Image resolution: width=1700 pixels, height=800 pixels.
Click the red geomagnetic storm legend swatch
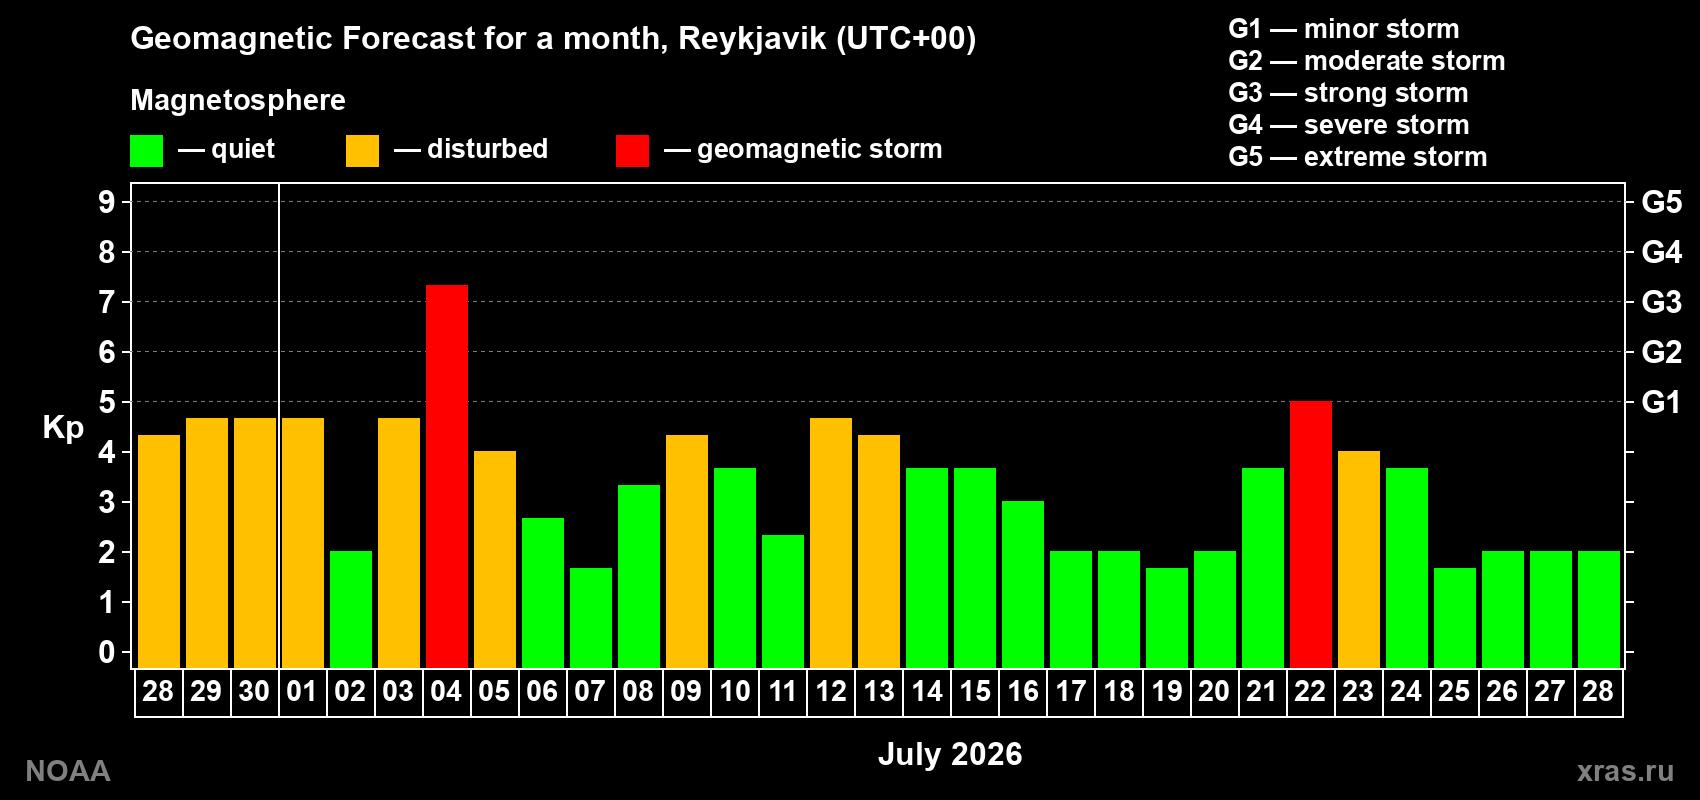point(632,151)
